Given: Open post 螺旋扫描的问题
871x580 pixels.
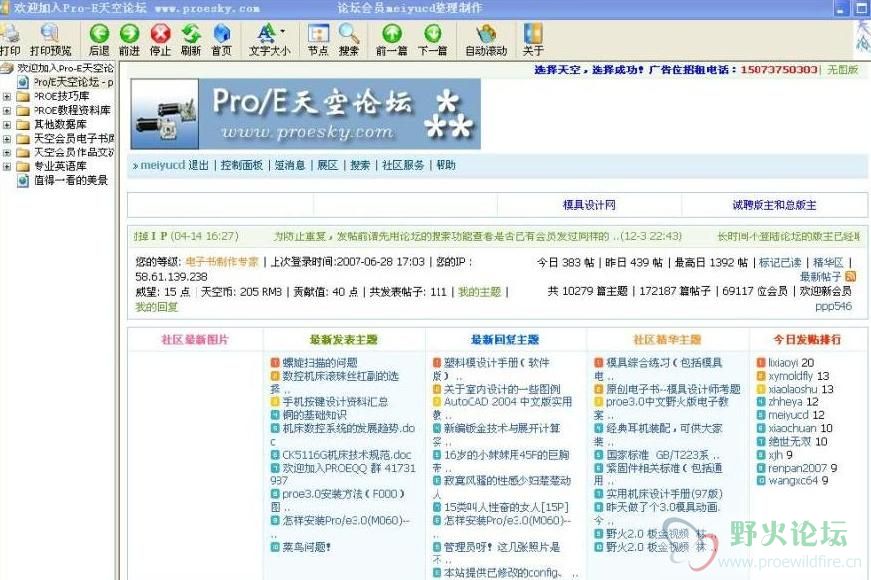Looking at the screenshot, I should pyautogui.click(x=320, y=363).
